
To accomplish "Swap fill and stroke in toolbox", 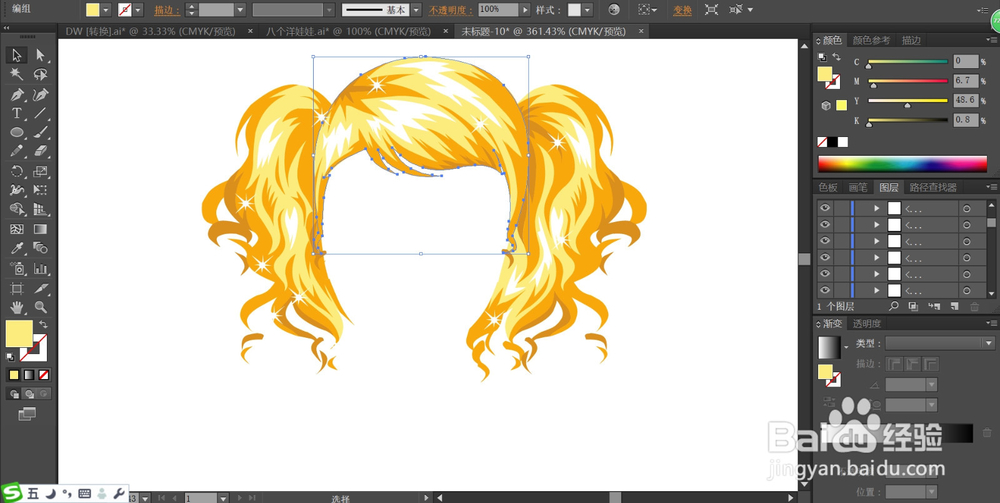I will tap(43, 324).
